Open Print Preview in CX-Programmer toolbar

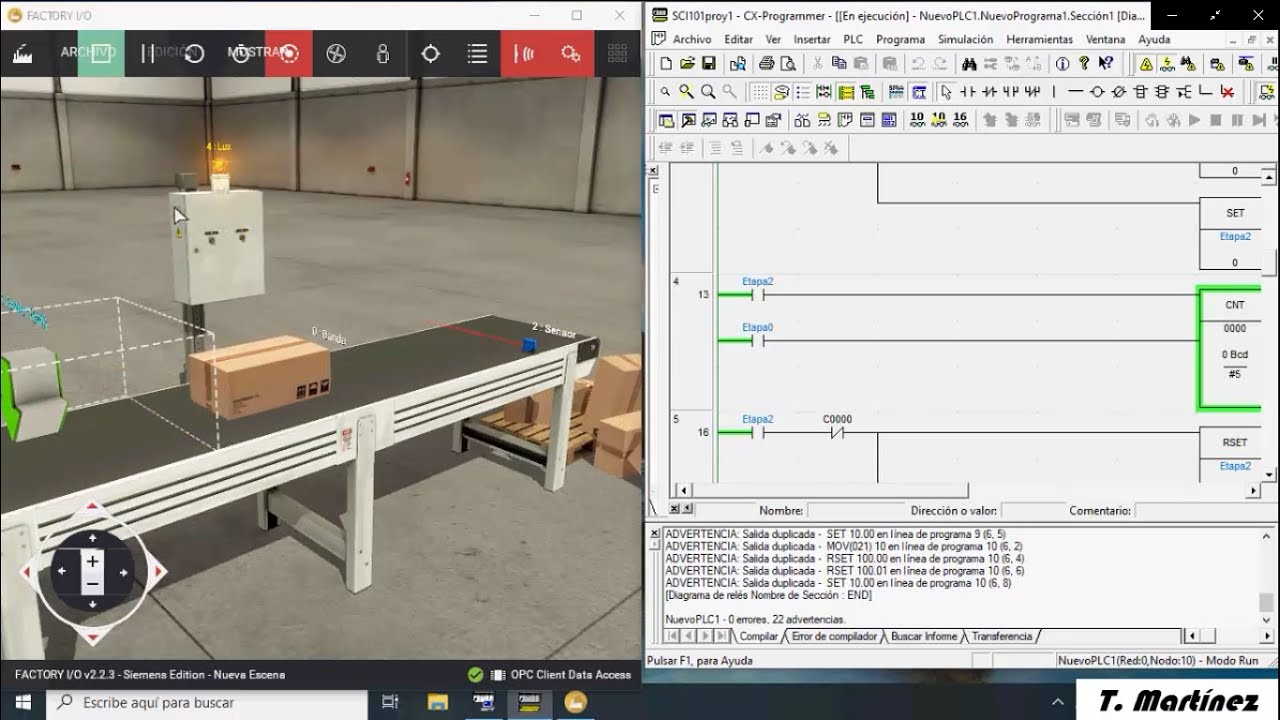788,63
